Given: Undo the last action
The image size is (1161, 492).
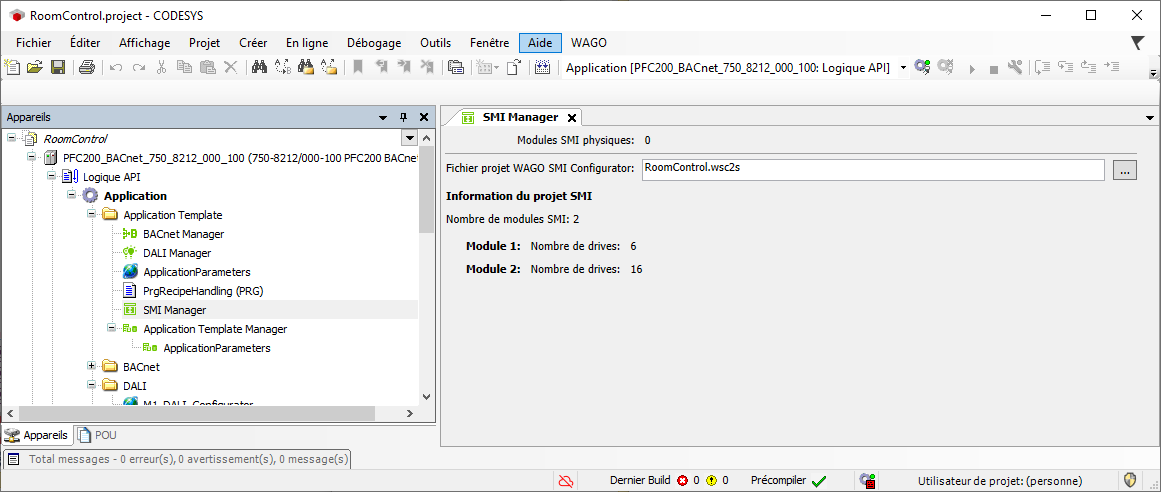Looking at the screenshot, I should [116, 67].
